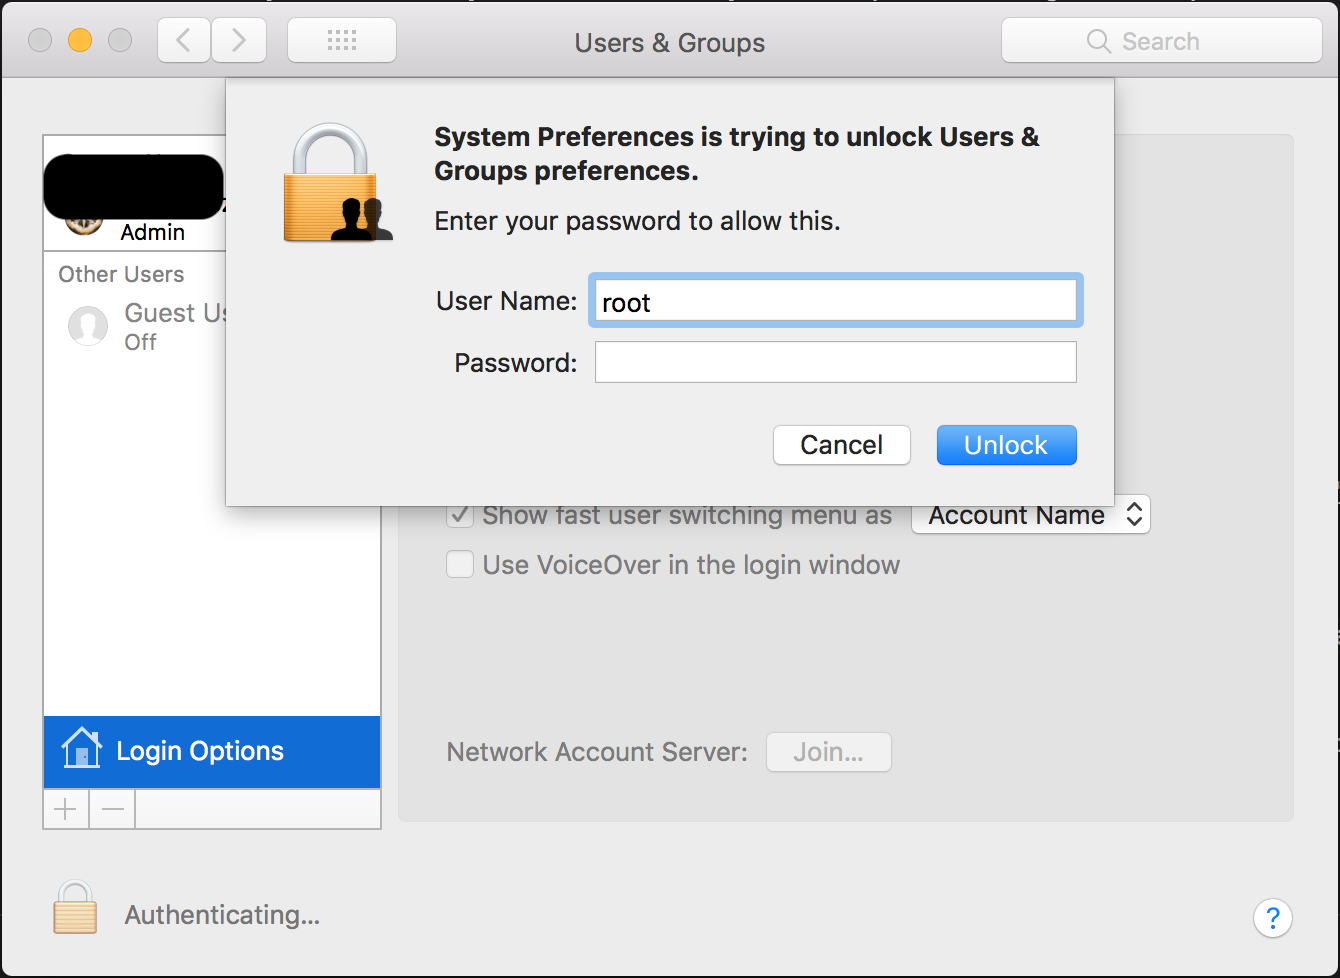Image resolution: width=1340 pixels, height=978 pixels.
Task: Click the search magnifier icon
Action: click(1098, 41)
